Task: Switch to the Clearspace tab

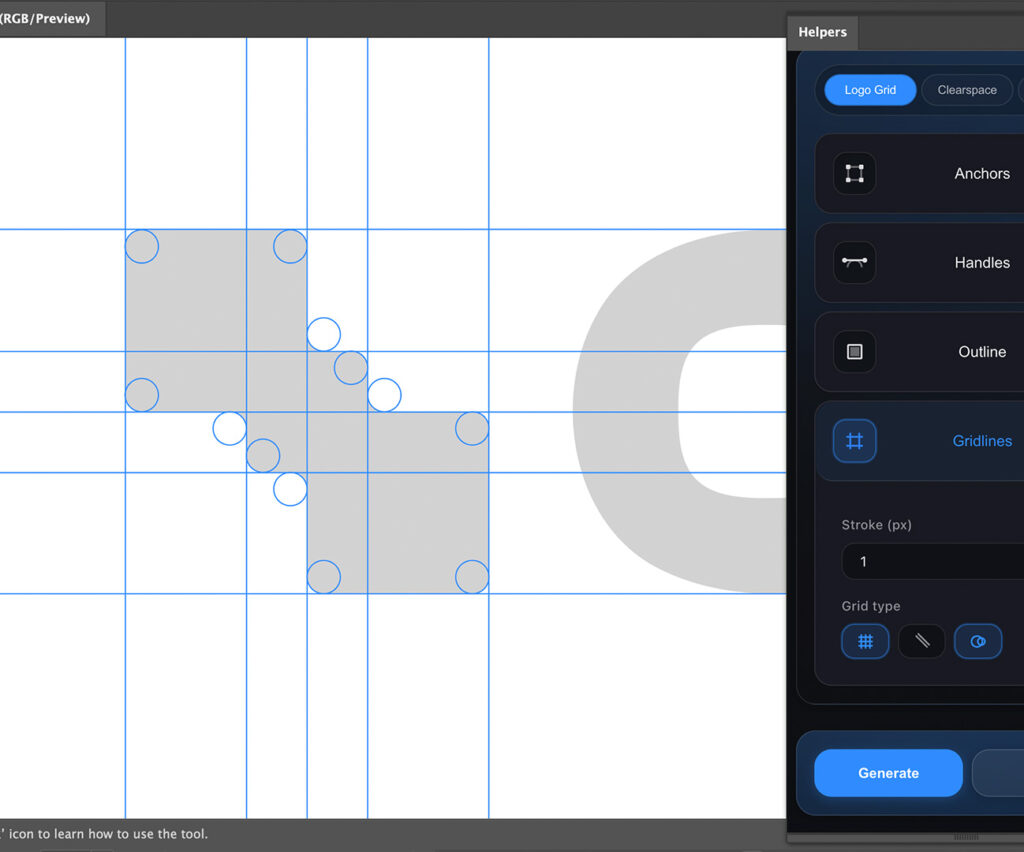Action: click(x=966, y=90)
